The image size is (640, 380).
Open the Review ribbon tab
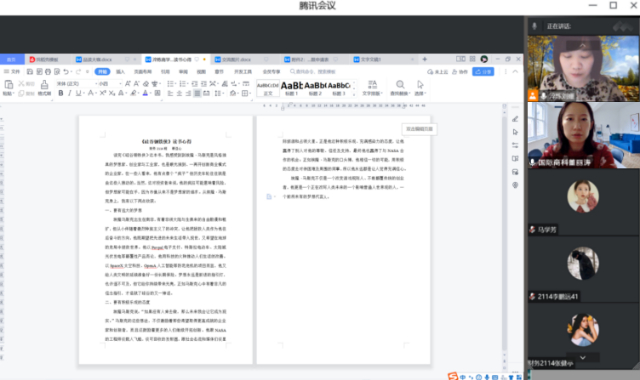[183, 71]
